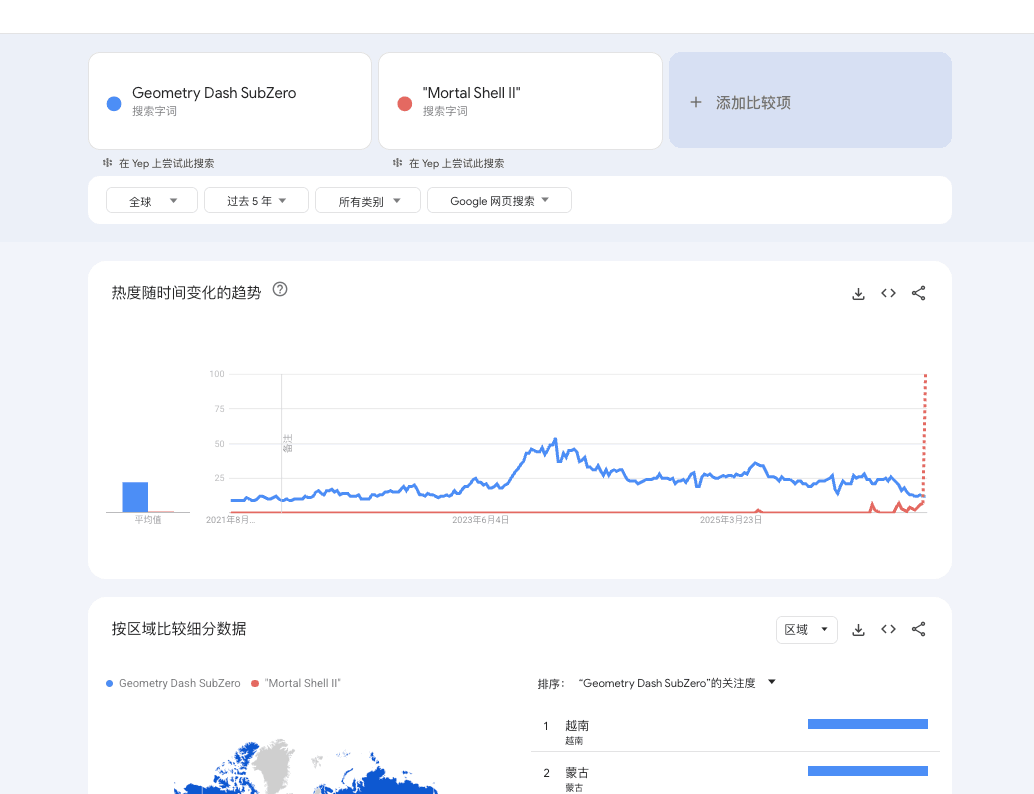Click blue dot beside Geometry Dash SubZero
This screenshot has height=794, width=1034.
click(114, 104)
